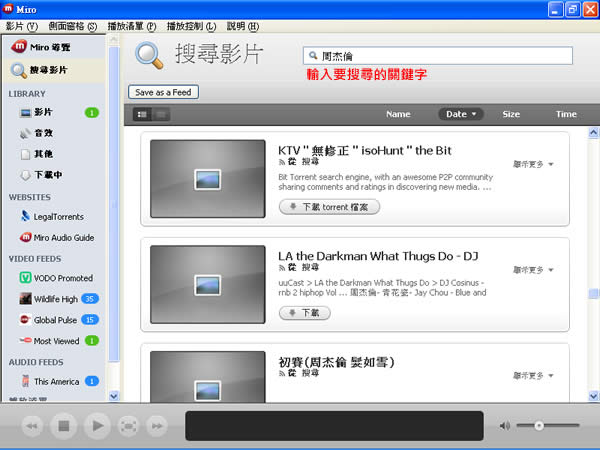Viewport: 600px width, 450px height.
Task: Sort results by the Date dropdown header
Action: 461,114
